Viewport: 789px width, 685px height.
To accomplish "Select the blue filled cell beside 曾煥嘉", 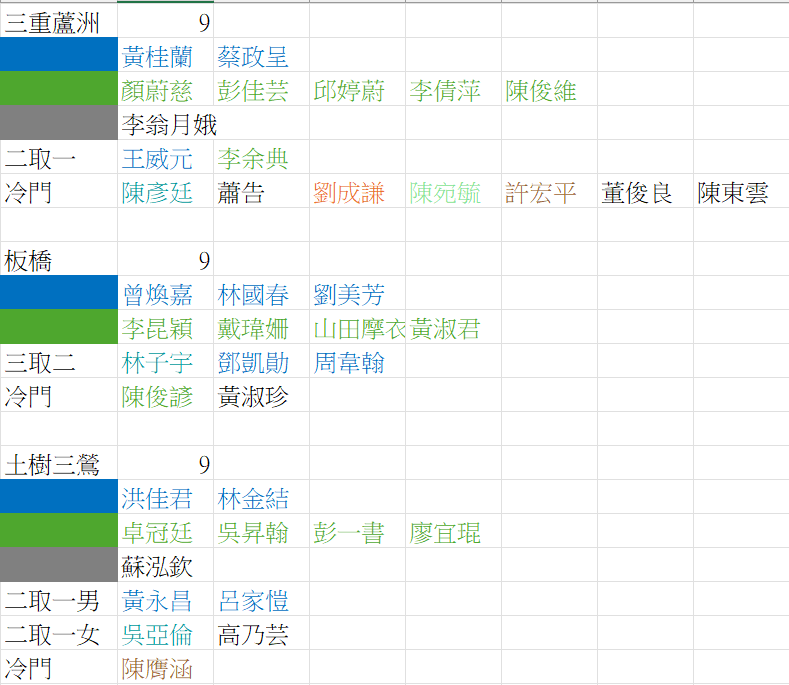I will (x=59, y=292).
